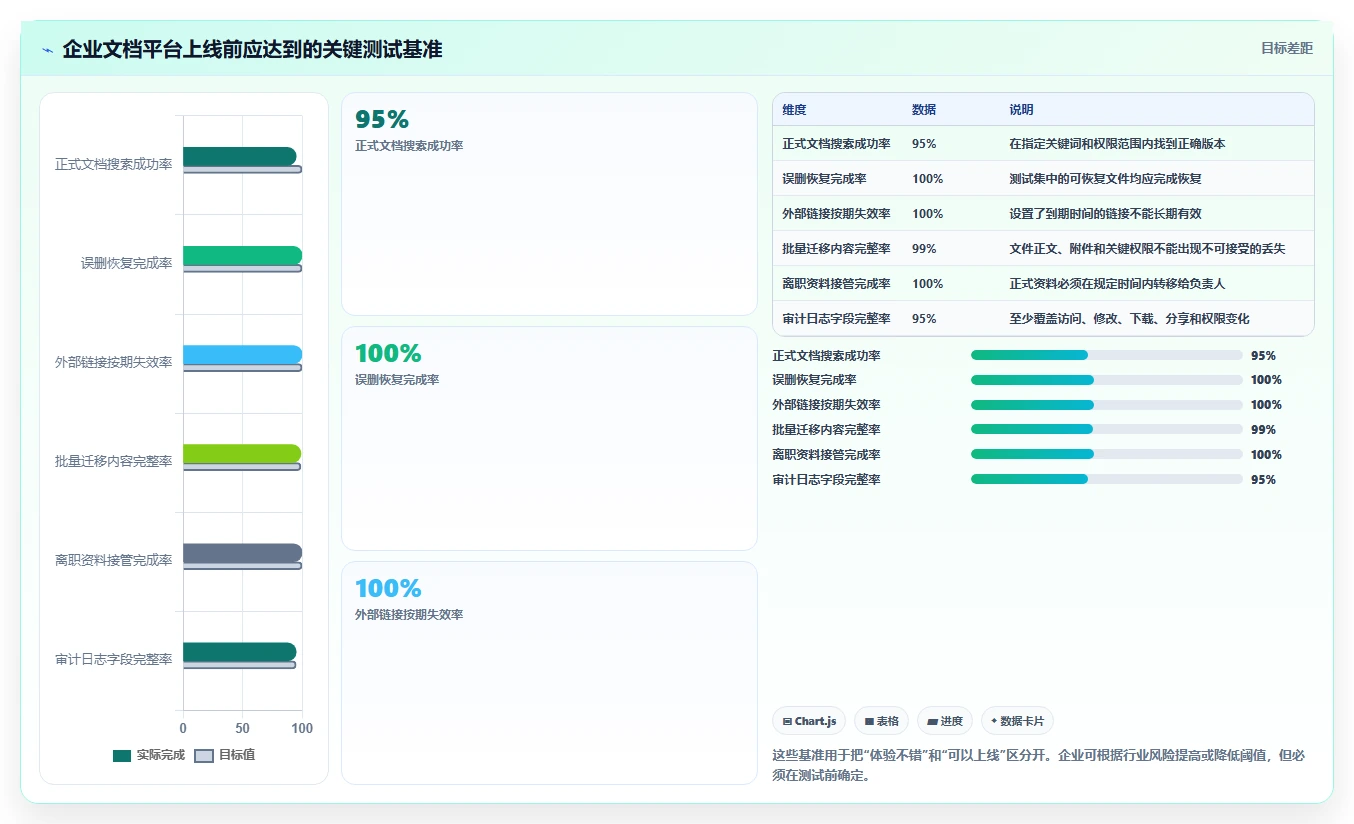Click the 维度 table column header
Image resolution: width=1354 pixels, height=824 pixels.
point(794,110)
